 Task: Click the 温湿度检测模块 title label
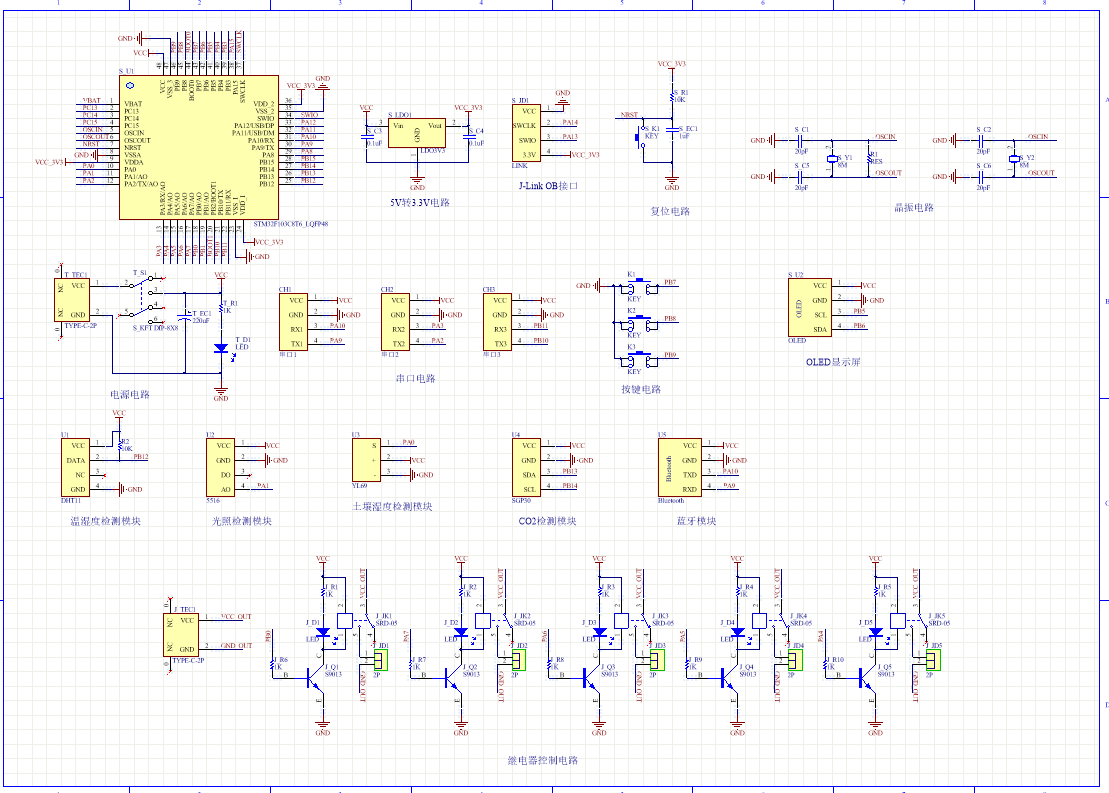[105, 521]
